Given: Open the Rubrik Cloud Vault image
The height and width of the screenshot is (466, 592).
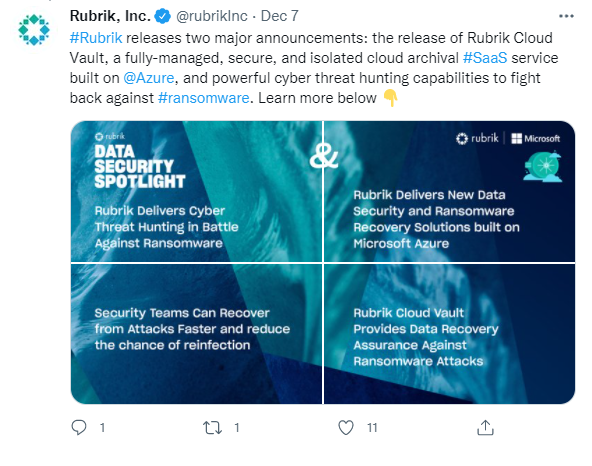Looking at the screenshot, I should pos(450,334).
